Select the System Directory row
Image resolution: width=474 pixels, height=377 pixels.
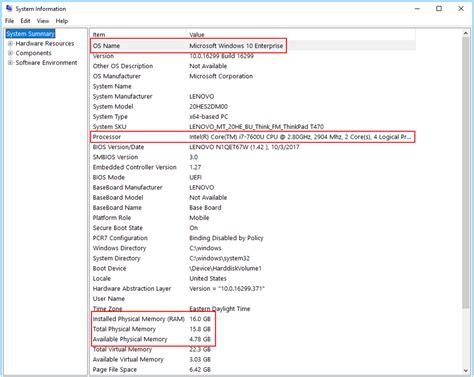click(253, 258)
